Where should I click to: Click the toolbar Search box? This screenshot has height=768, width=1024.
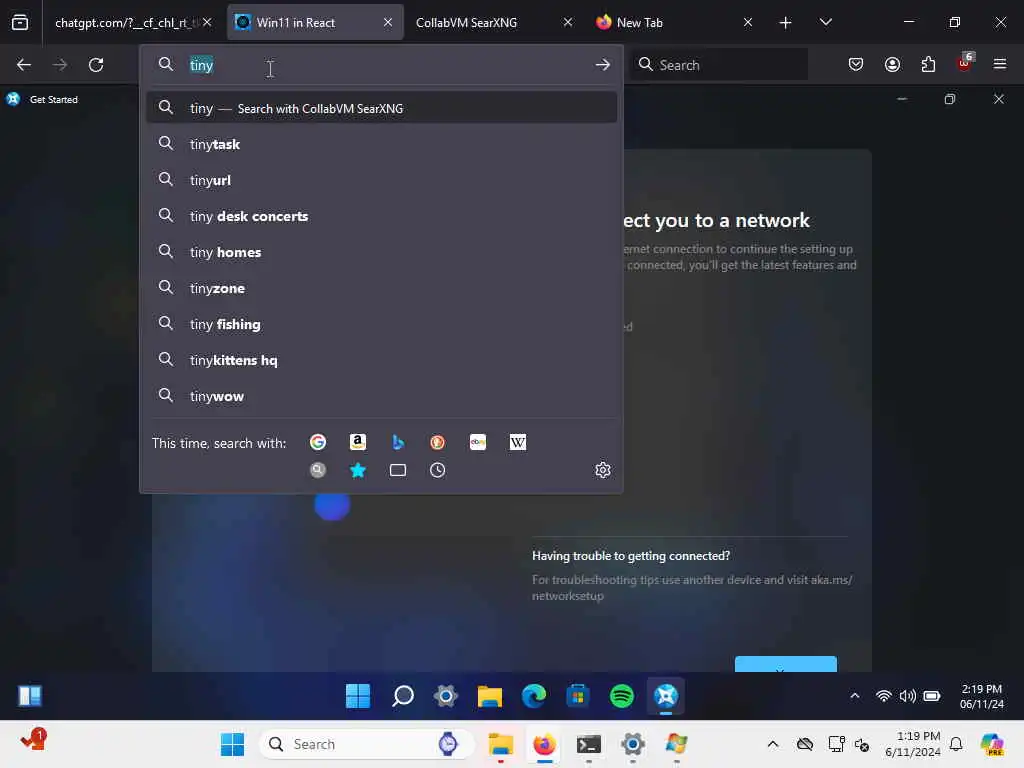[718, 65]
